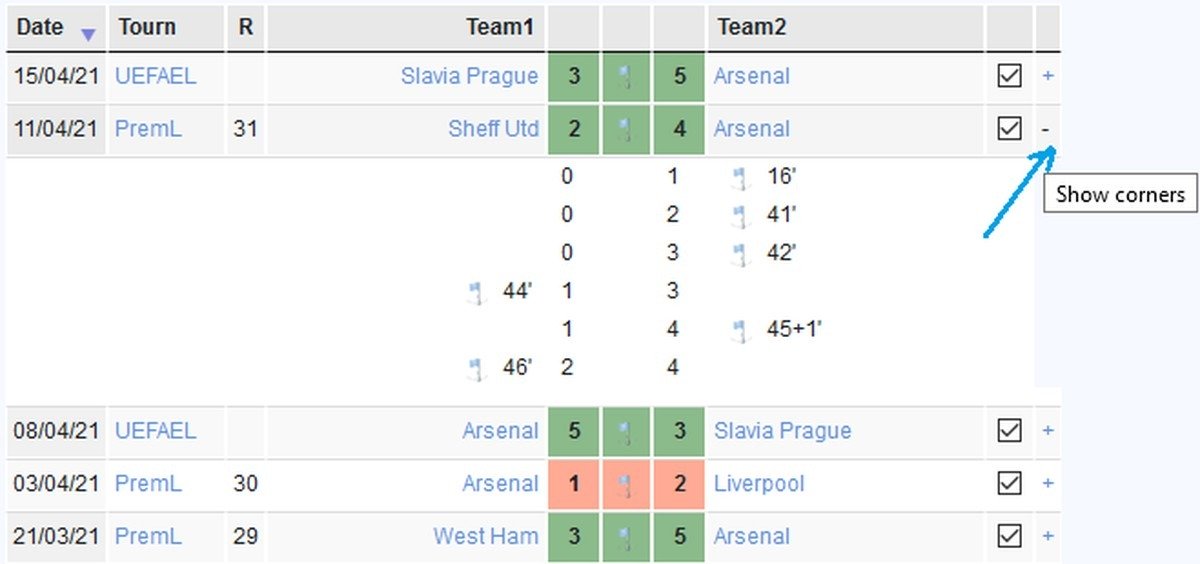1200x564 pixels.
Task: Click corner flag icon in West Ham row
Action: pyautogui.click(x=626, y=537)
